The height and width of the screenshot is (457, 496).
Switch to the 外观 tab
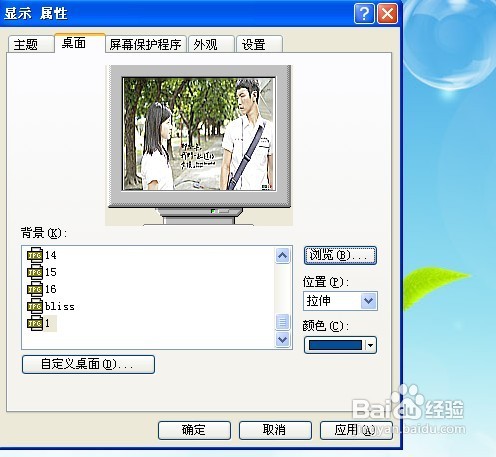tap(211, 44)
